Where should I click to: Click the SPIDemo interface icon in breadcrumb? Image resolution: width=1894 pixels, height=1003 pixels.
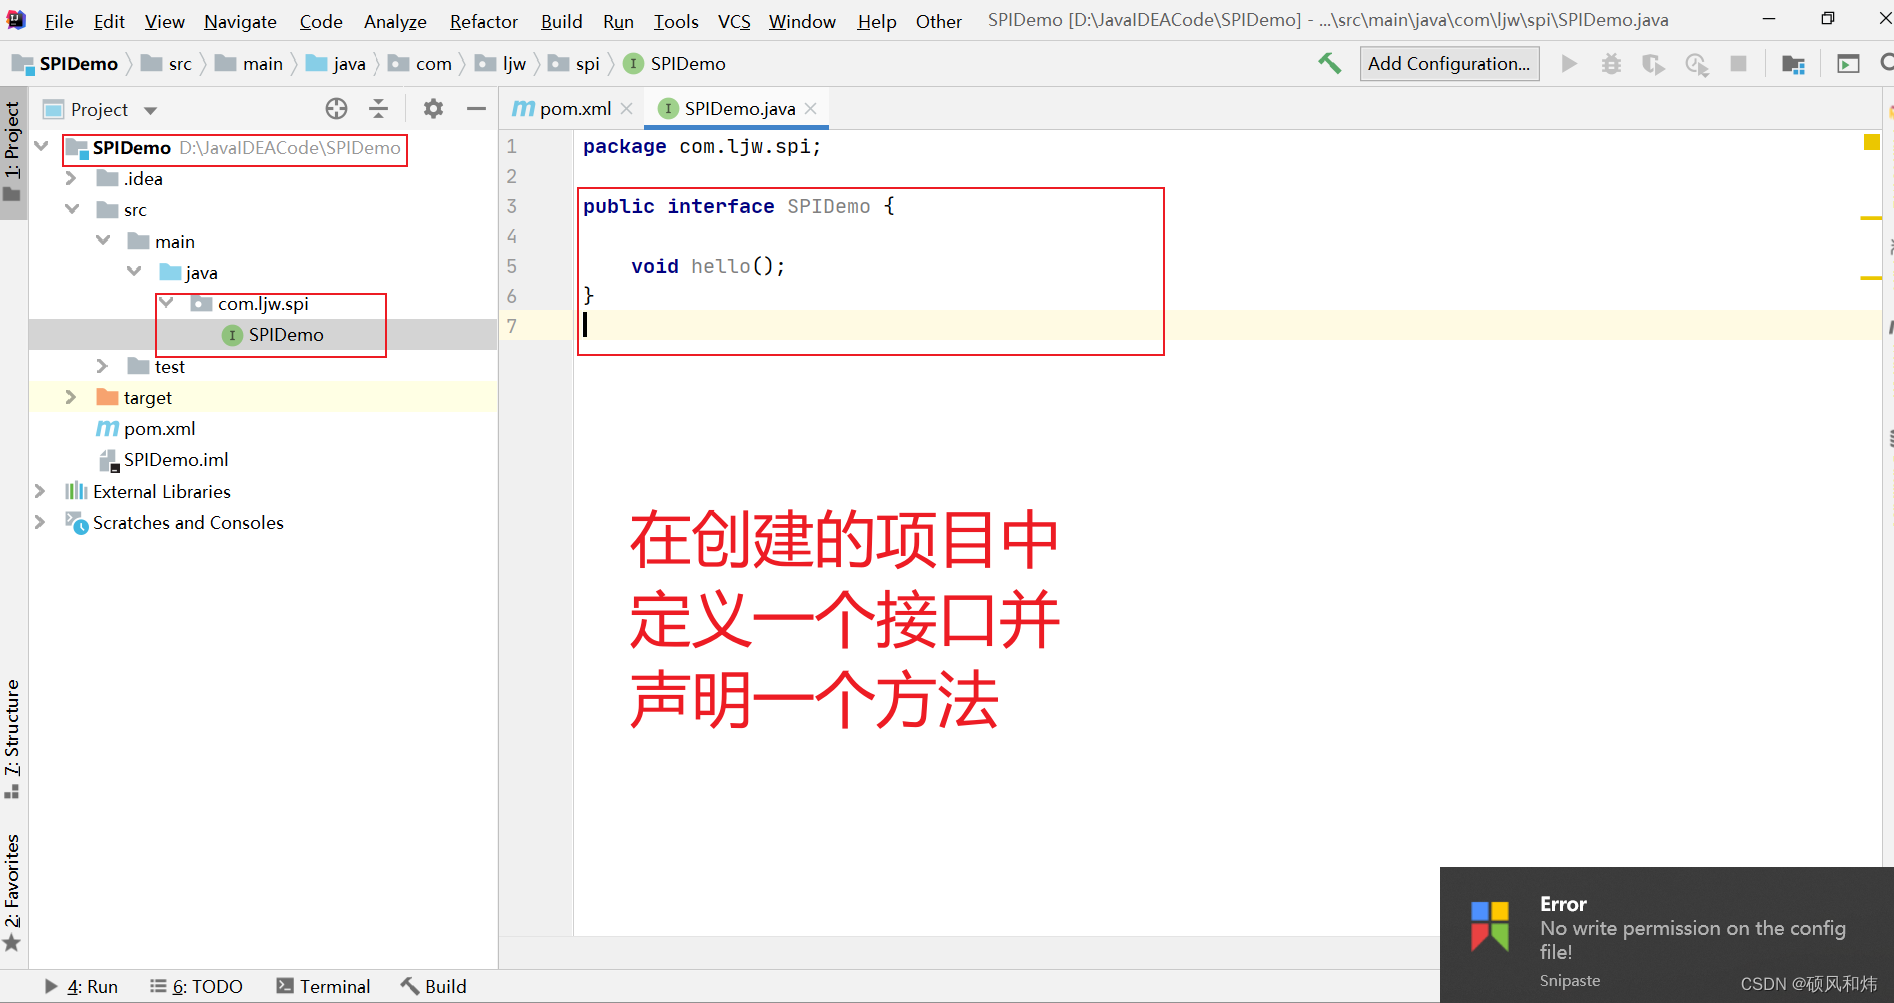click(x=633, y=63)
